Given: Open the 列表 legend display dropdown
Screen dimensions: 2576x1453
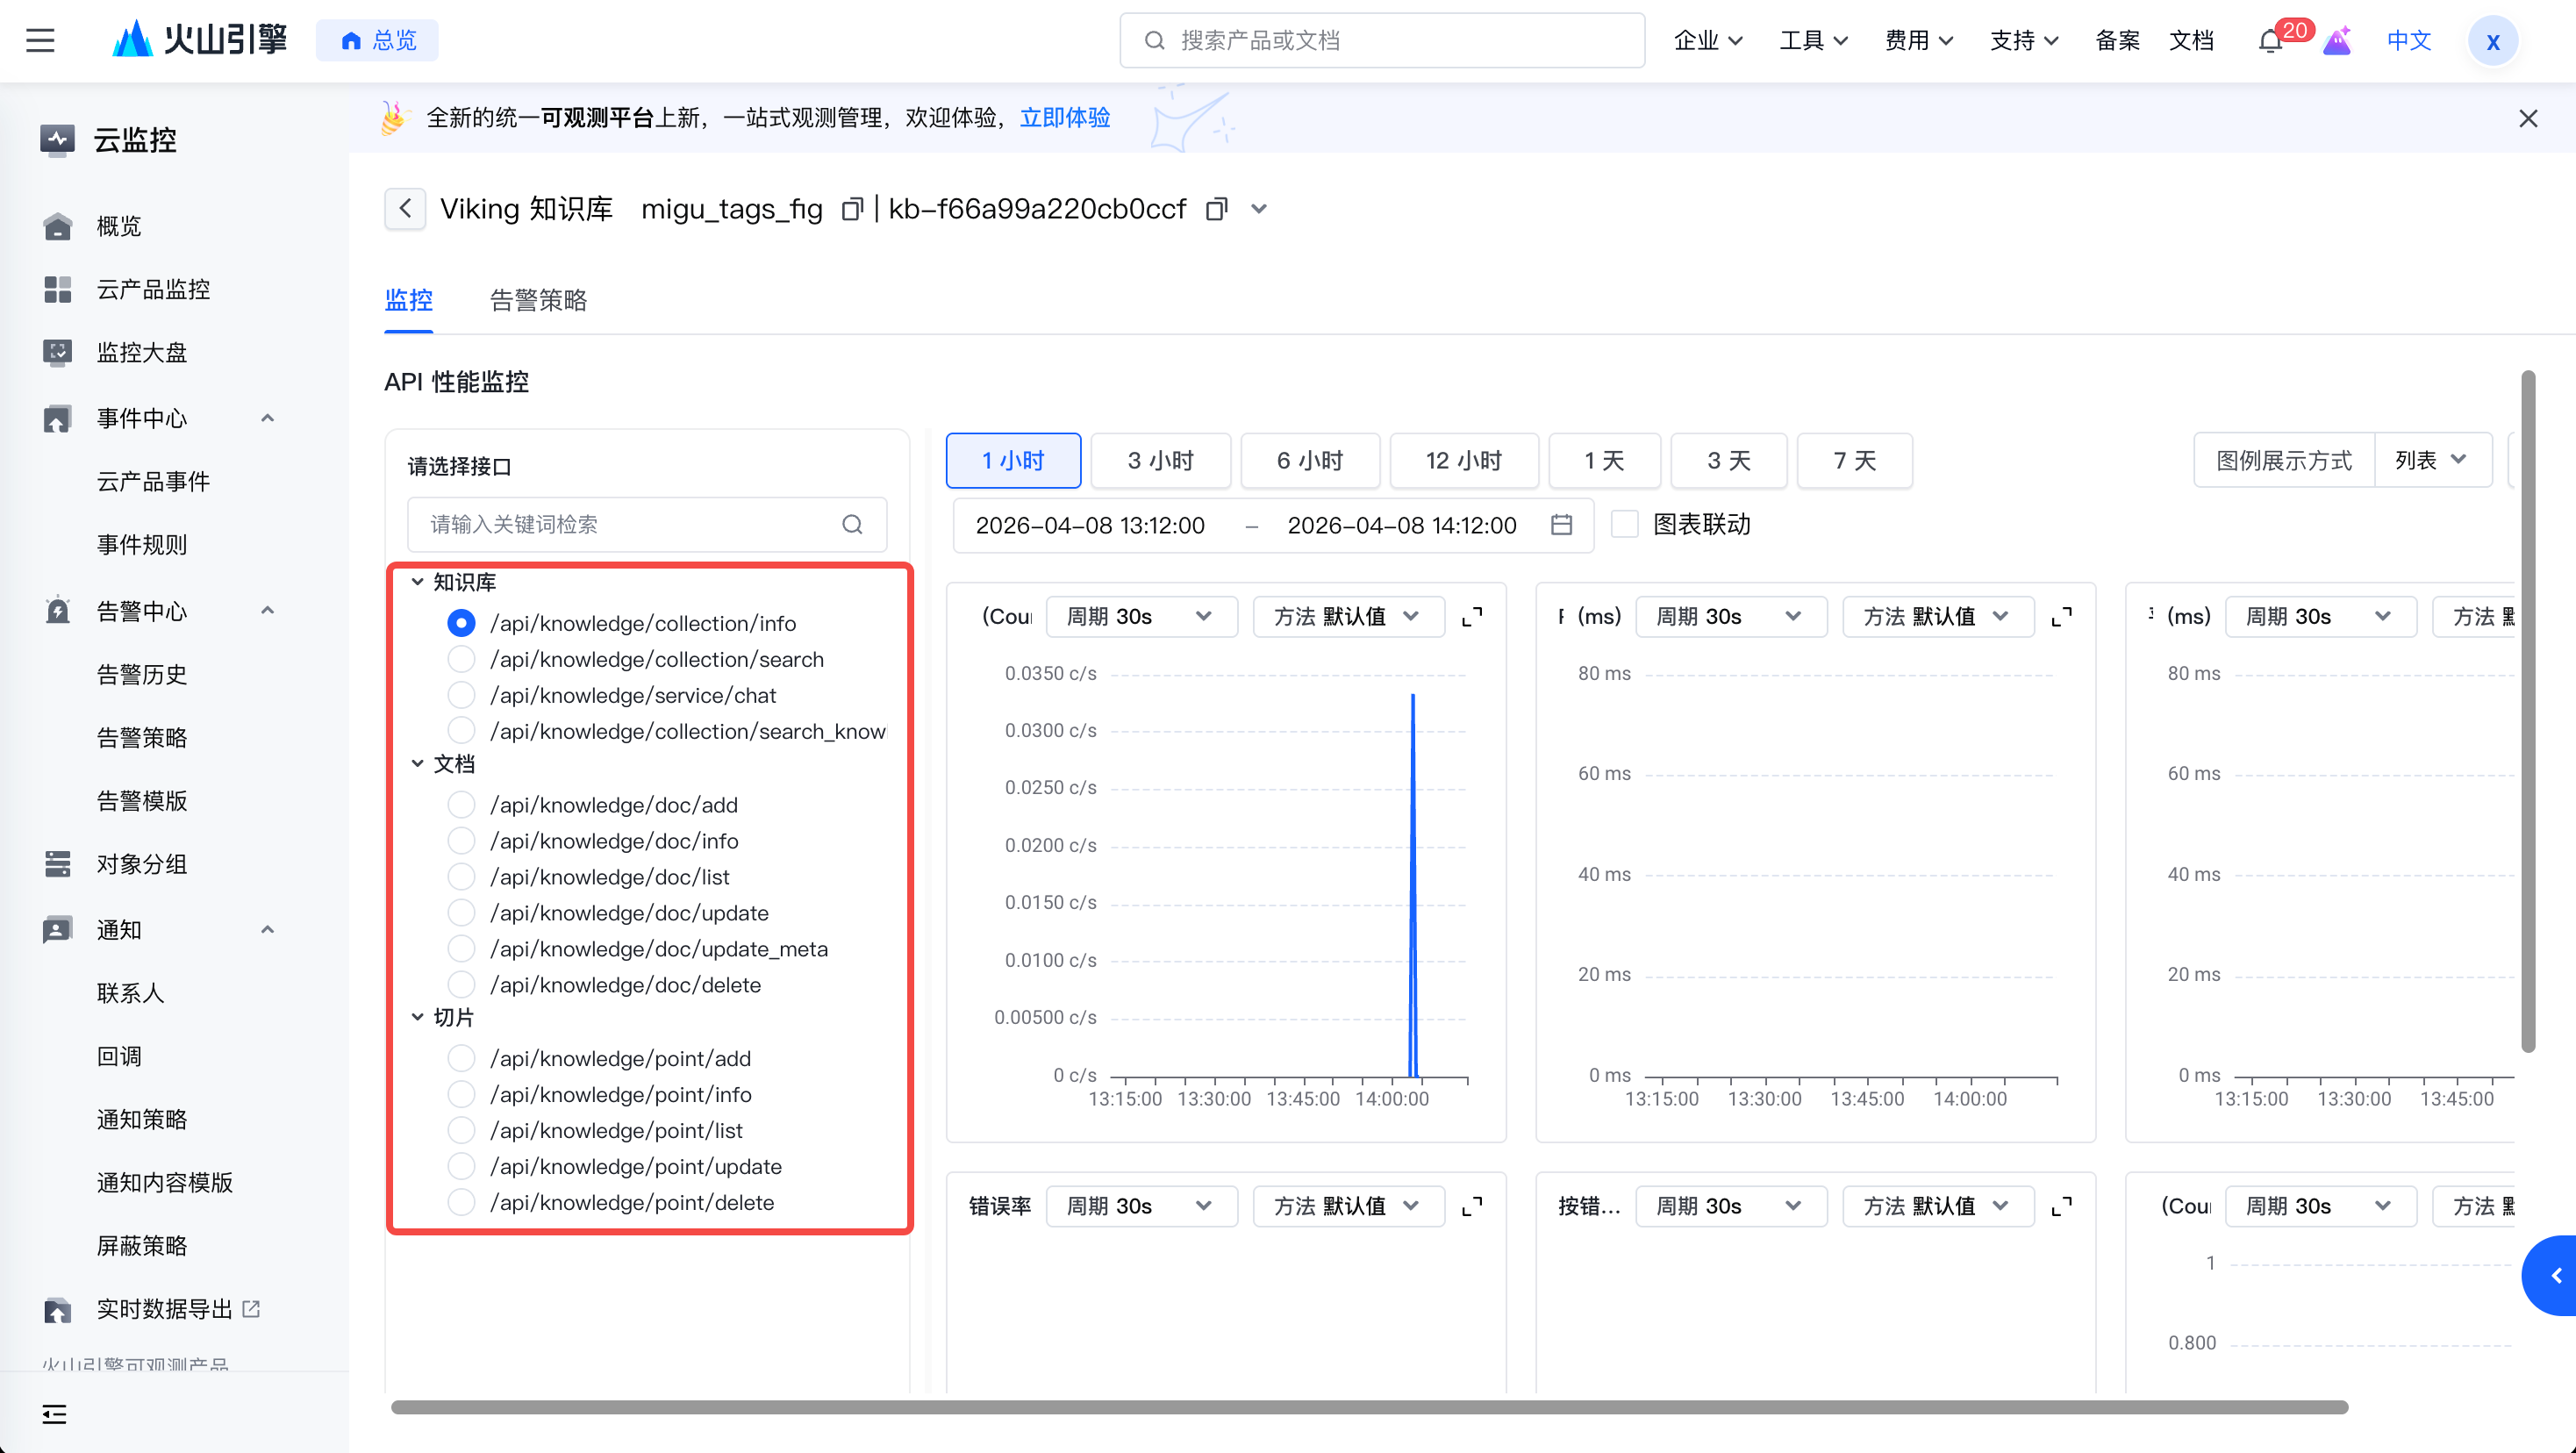Looking at the screenshot, I should coord(2431,461).
